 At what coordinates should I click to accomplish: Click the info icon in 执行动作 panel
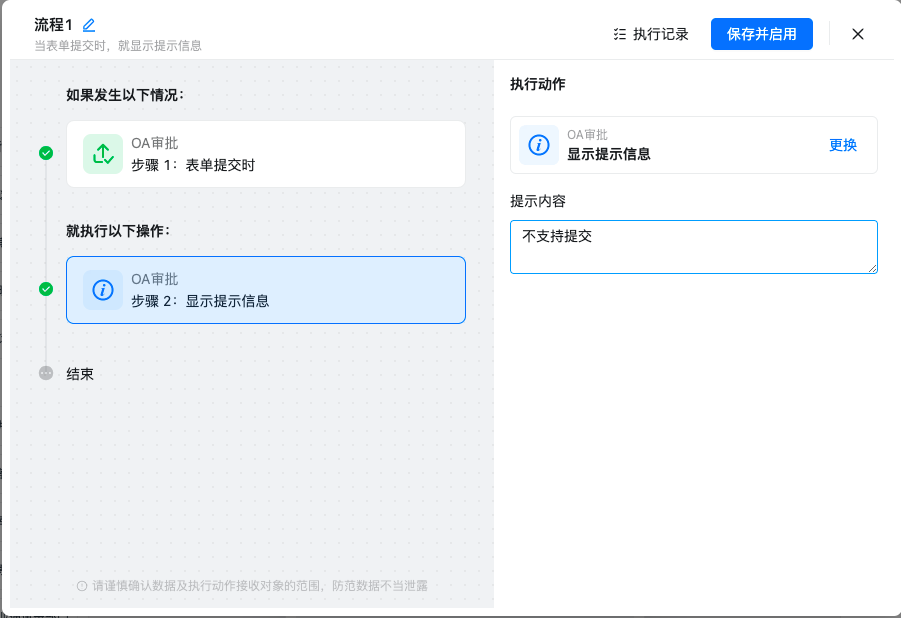[538, 145]
